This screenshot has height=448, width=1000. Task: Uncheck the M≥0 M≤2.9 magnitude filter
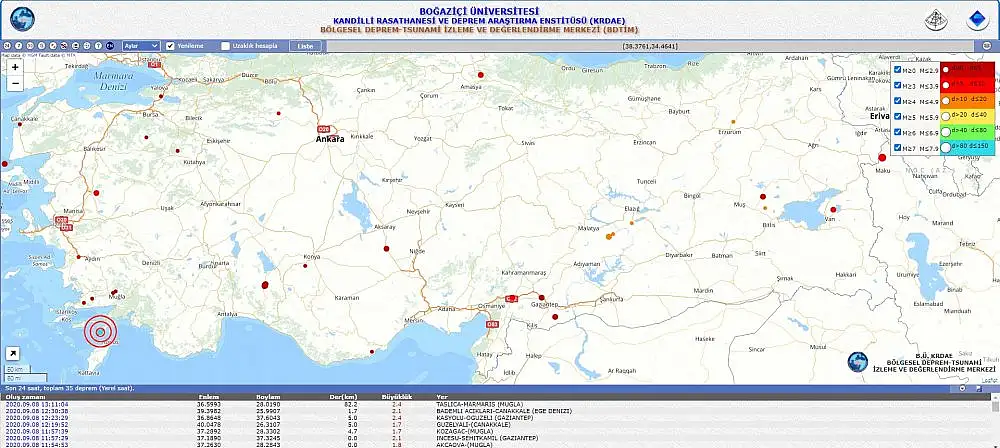(x=898, y=70)
